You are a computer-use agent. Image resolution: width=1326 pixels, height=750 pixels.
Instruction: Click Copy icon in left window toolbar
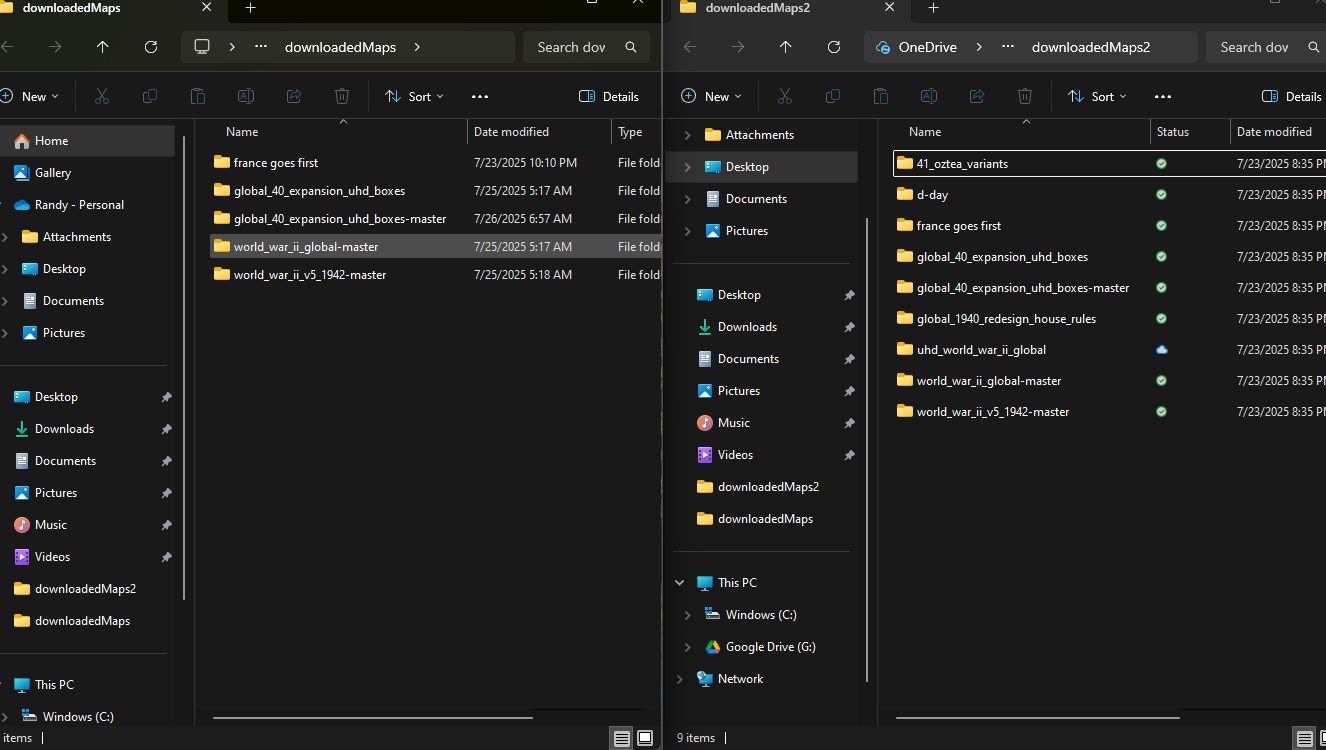(150, 97)
